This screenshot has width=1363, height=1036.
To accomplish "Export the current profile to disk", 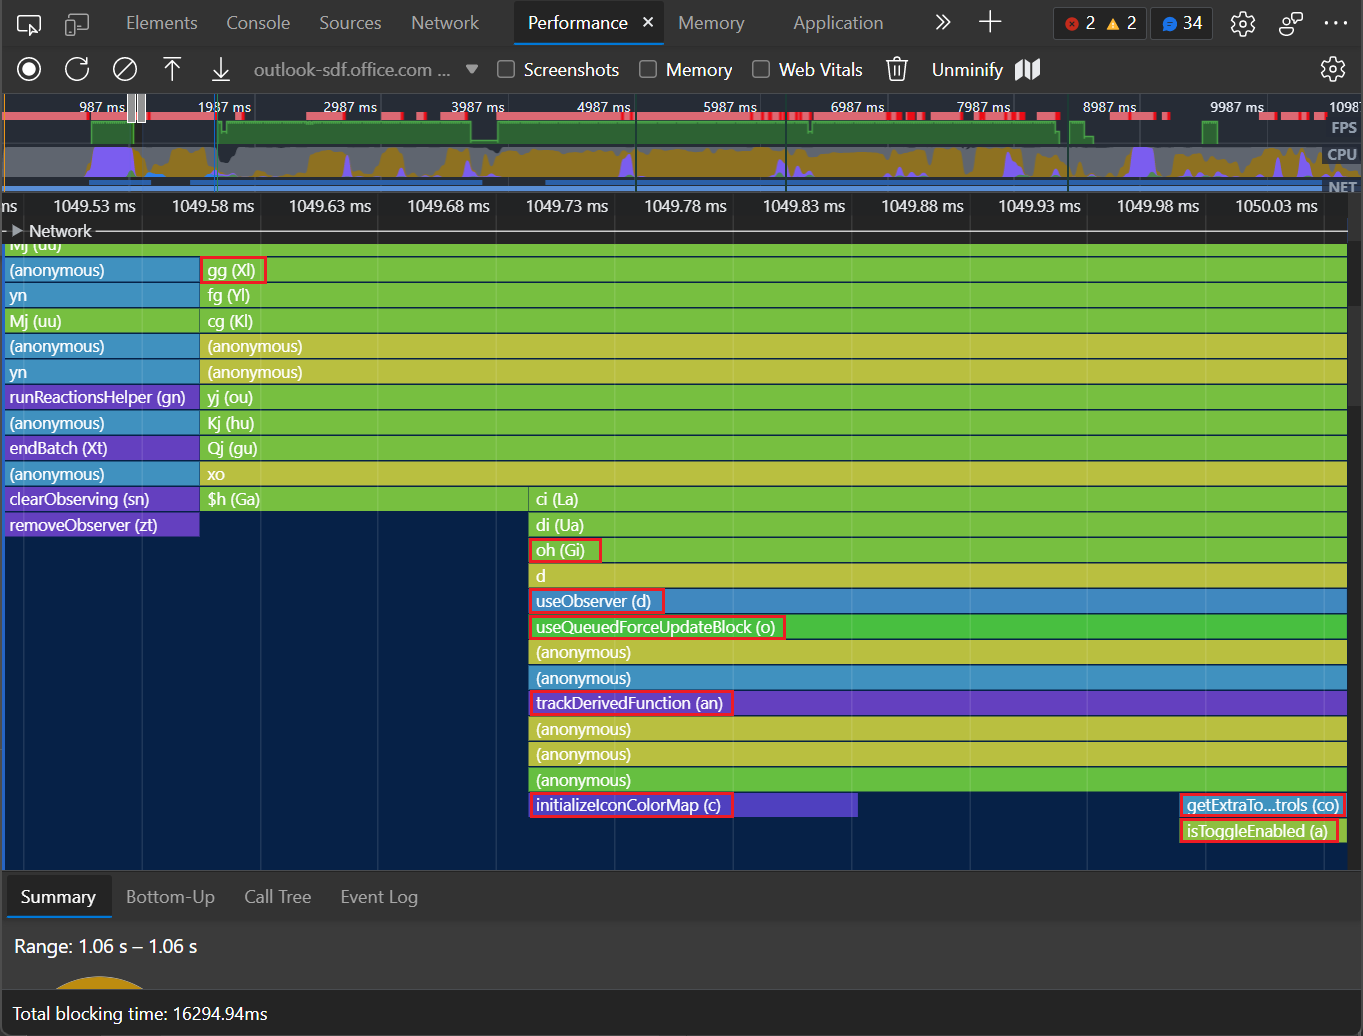I will click(x=220, y=69).
